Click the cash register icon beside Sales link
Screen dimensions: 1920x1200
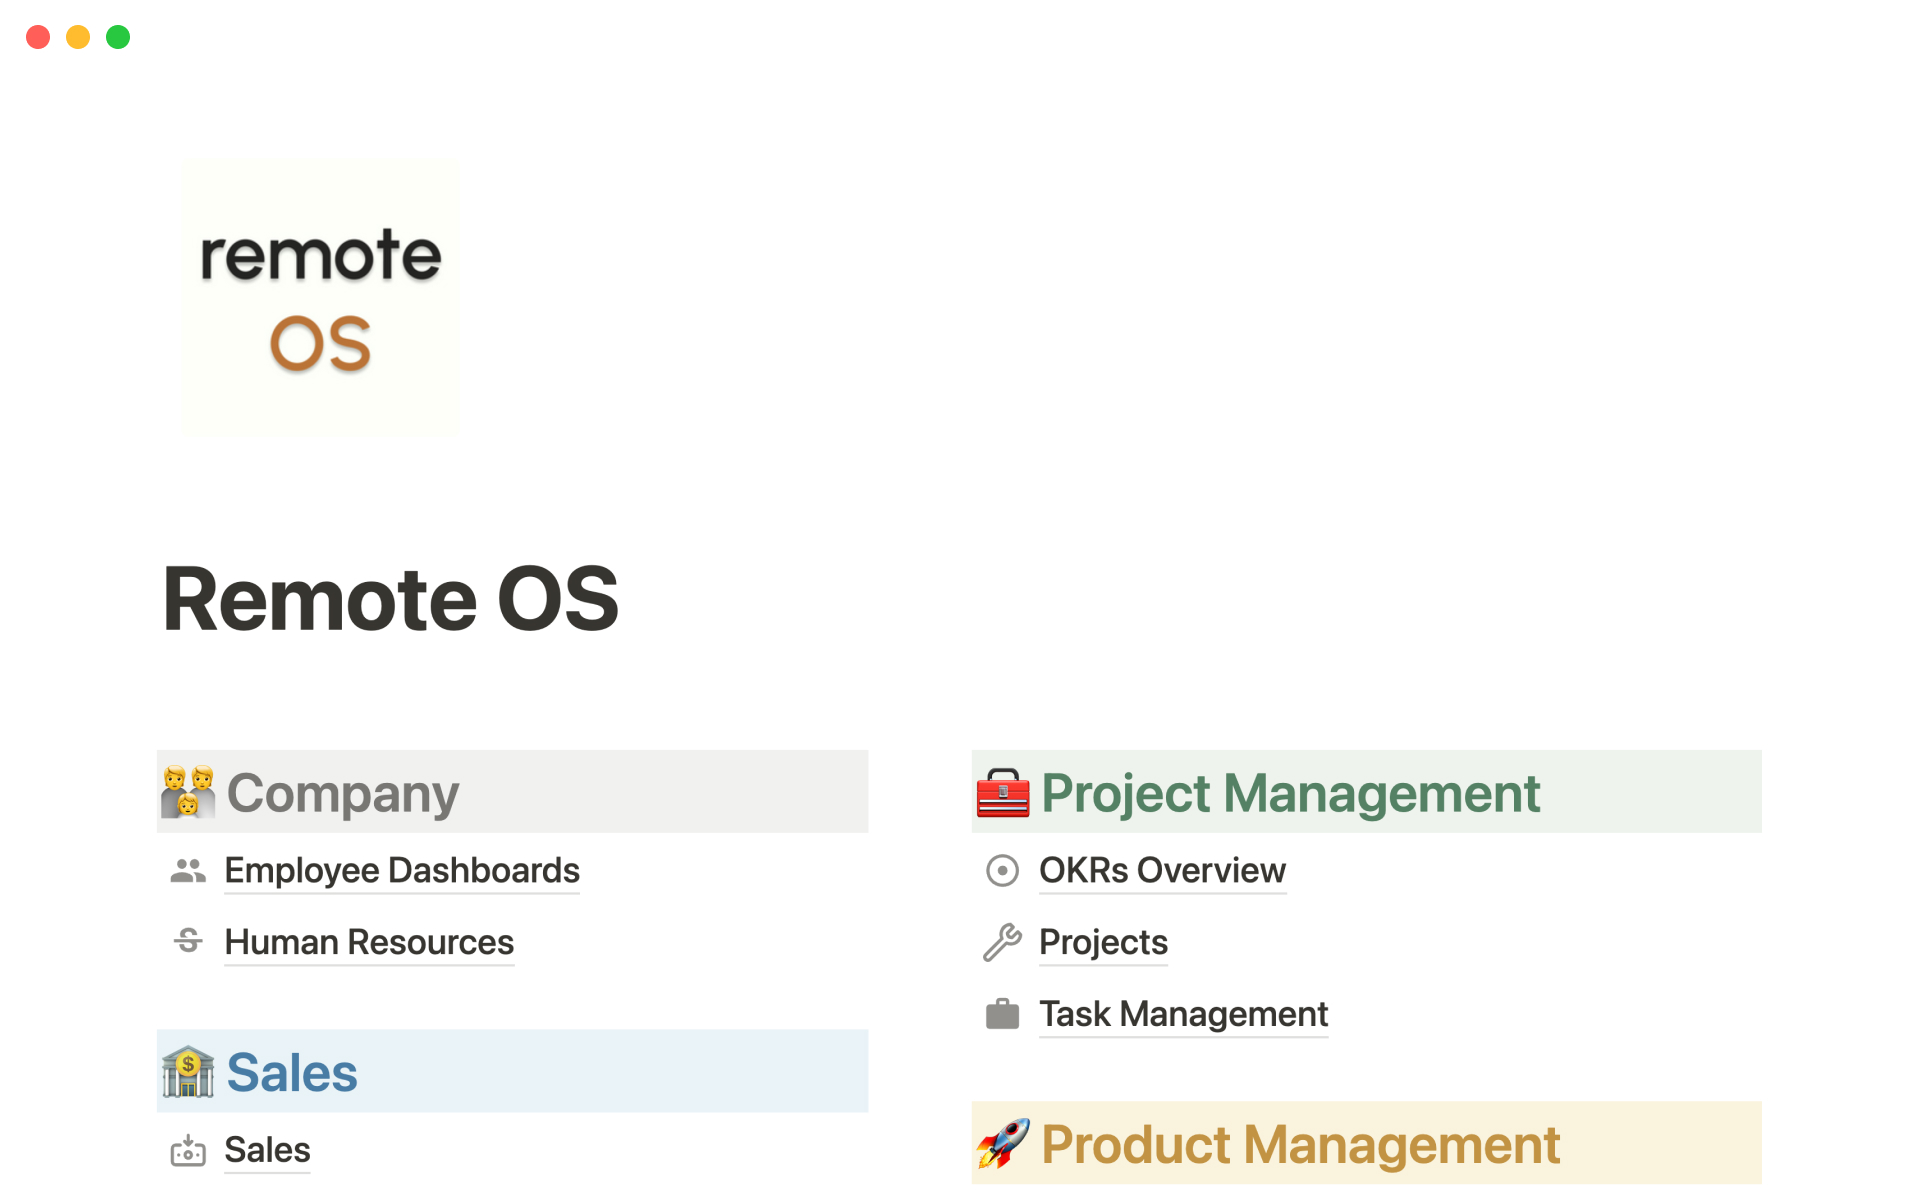188,1151
